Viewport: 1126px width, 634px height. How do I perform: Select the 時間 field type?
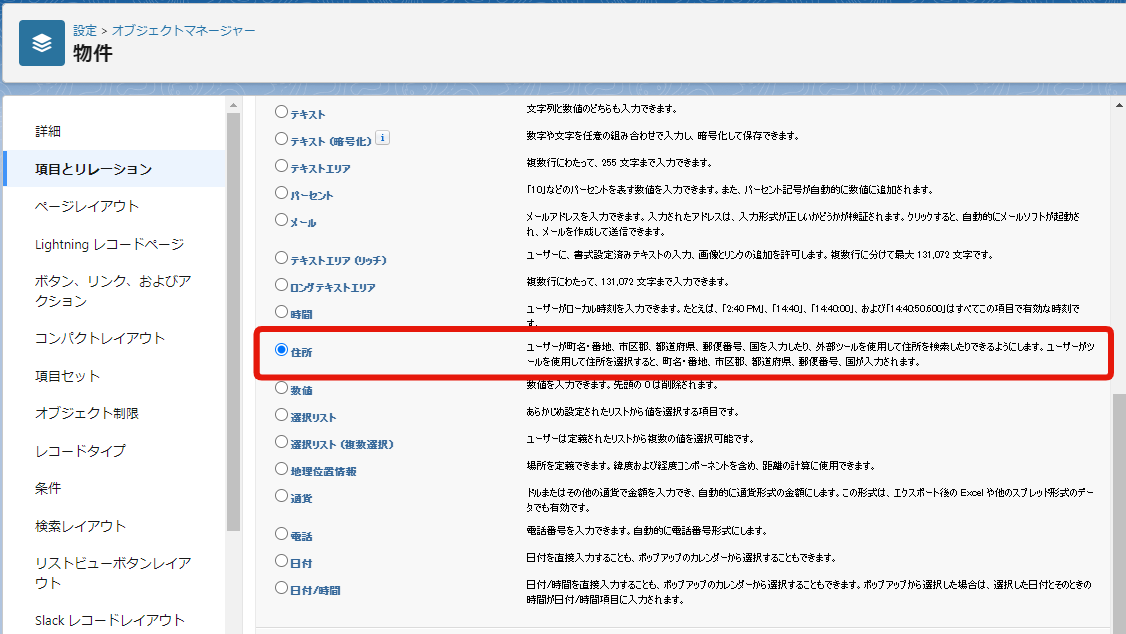pyautogui.click(x=281, y=313)
